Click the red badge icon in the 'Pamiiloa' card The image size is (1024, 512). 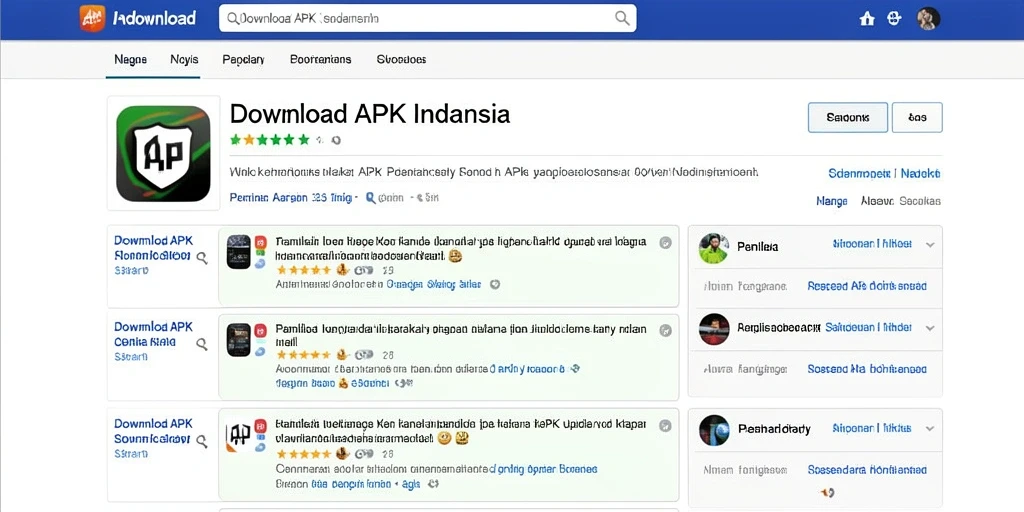point(260,330)
